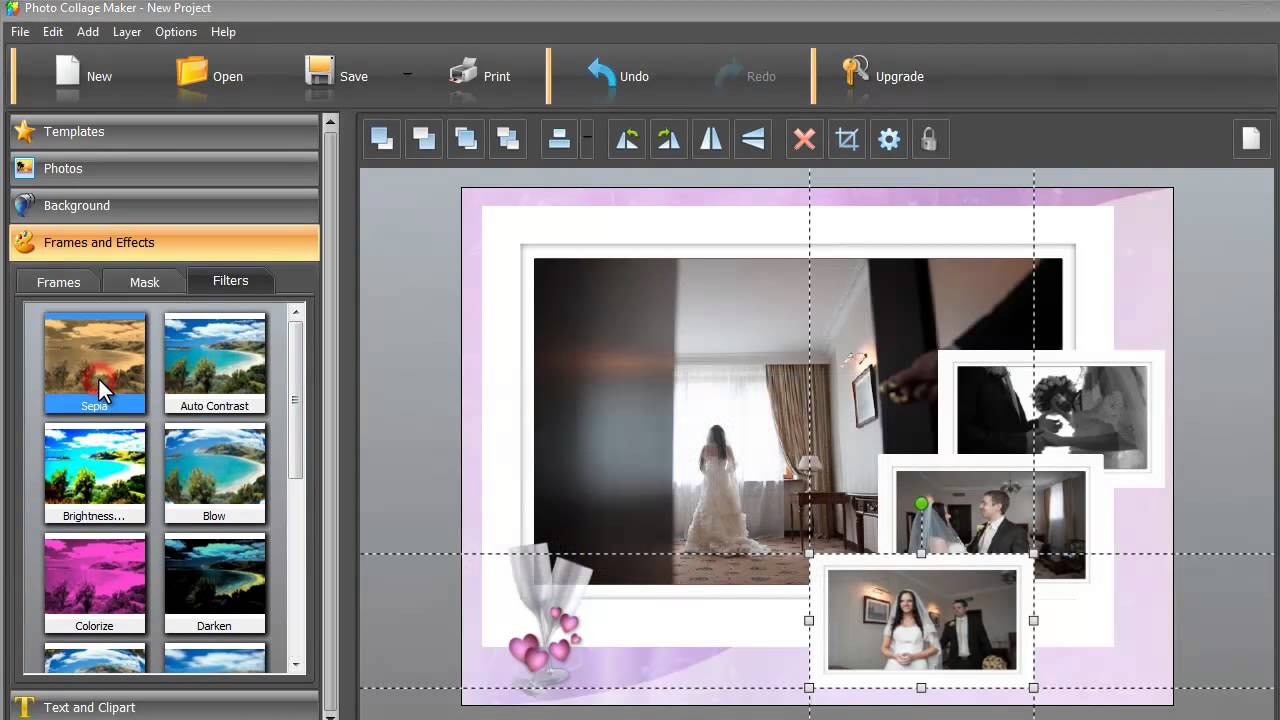
Task: Open the Options menu
Action: pyautogui.click(x=176, y=32)
